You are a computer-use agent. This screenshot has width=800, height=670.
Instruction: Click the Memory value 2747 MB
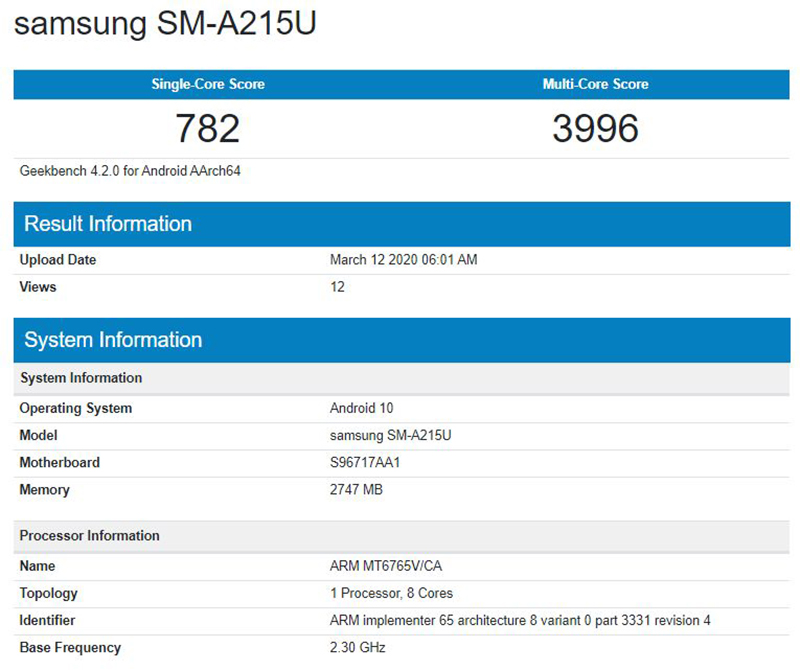[x=356, y=490]
